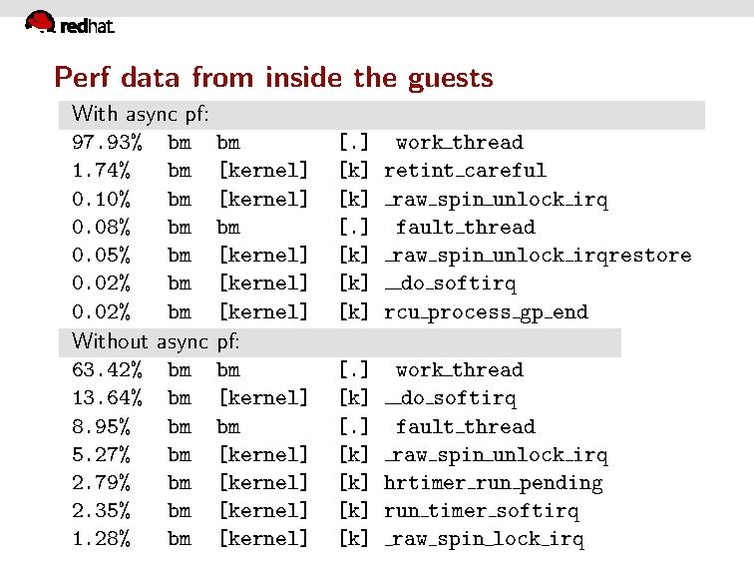
Task: Click the Red Hat logo
Action: tap(68, 23)
